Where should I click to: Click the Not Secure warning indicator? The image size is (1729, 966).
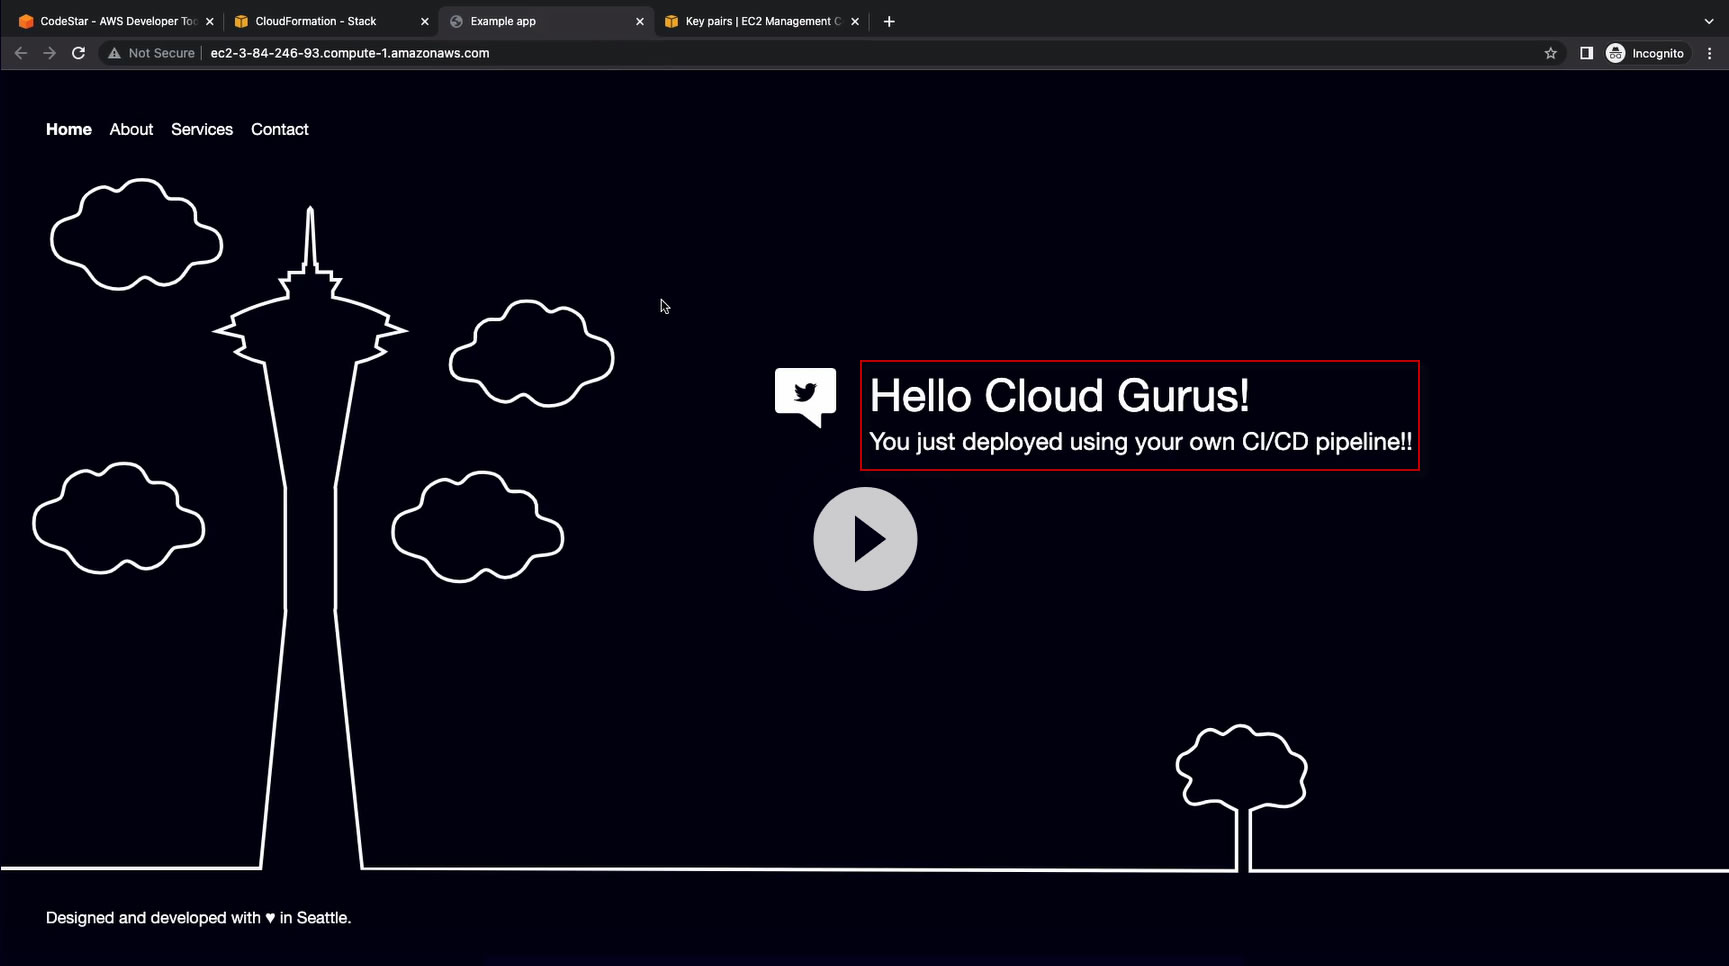(x=151, y=53)
